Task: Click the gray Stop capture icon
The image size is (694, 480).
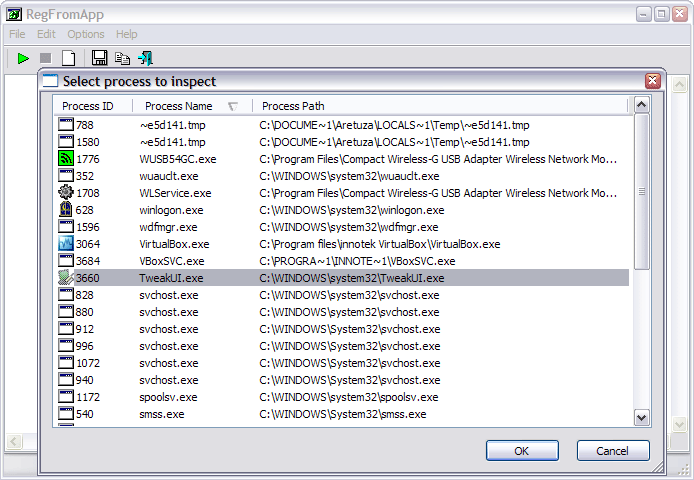Action: [46, 58]
